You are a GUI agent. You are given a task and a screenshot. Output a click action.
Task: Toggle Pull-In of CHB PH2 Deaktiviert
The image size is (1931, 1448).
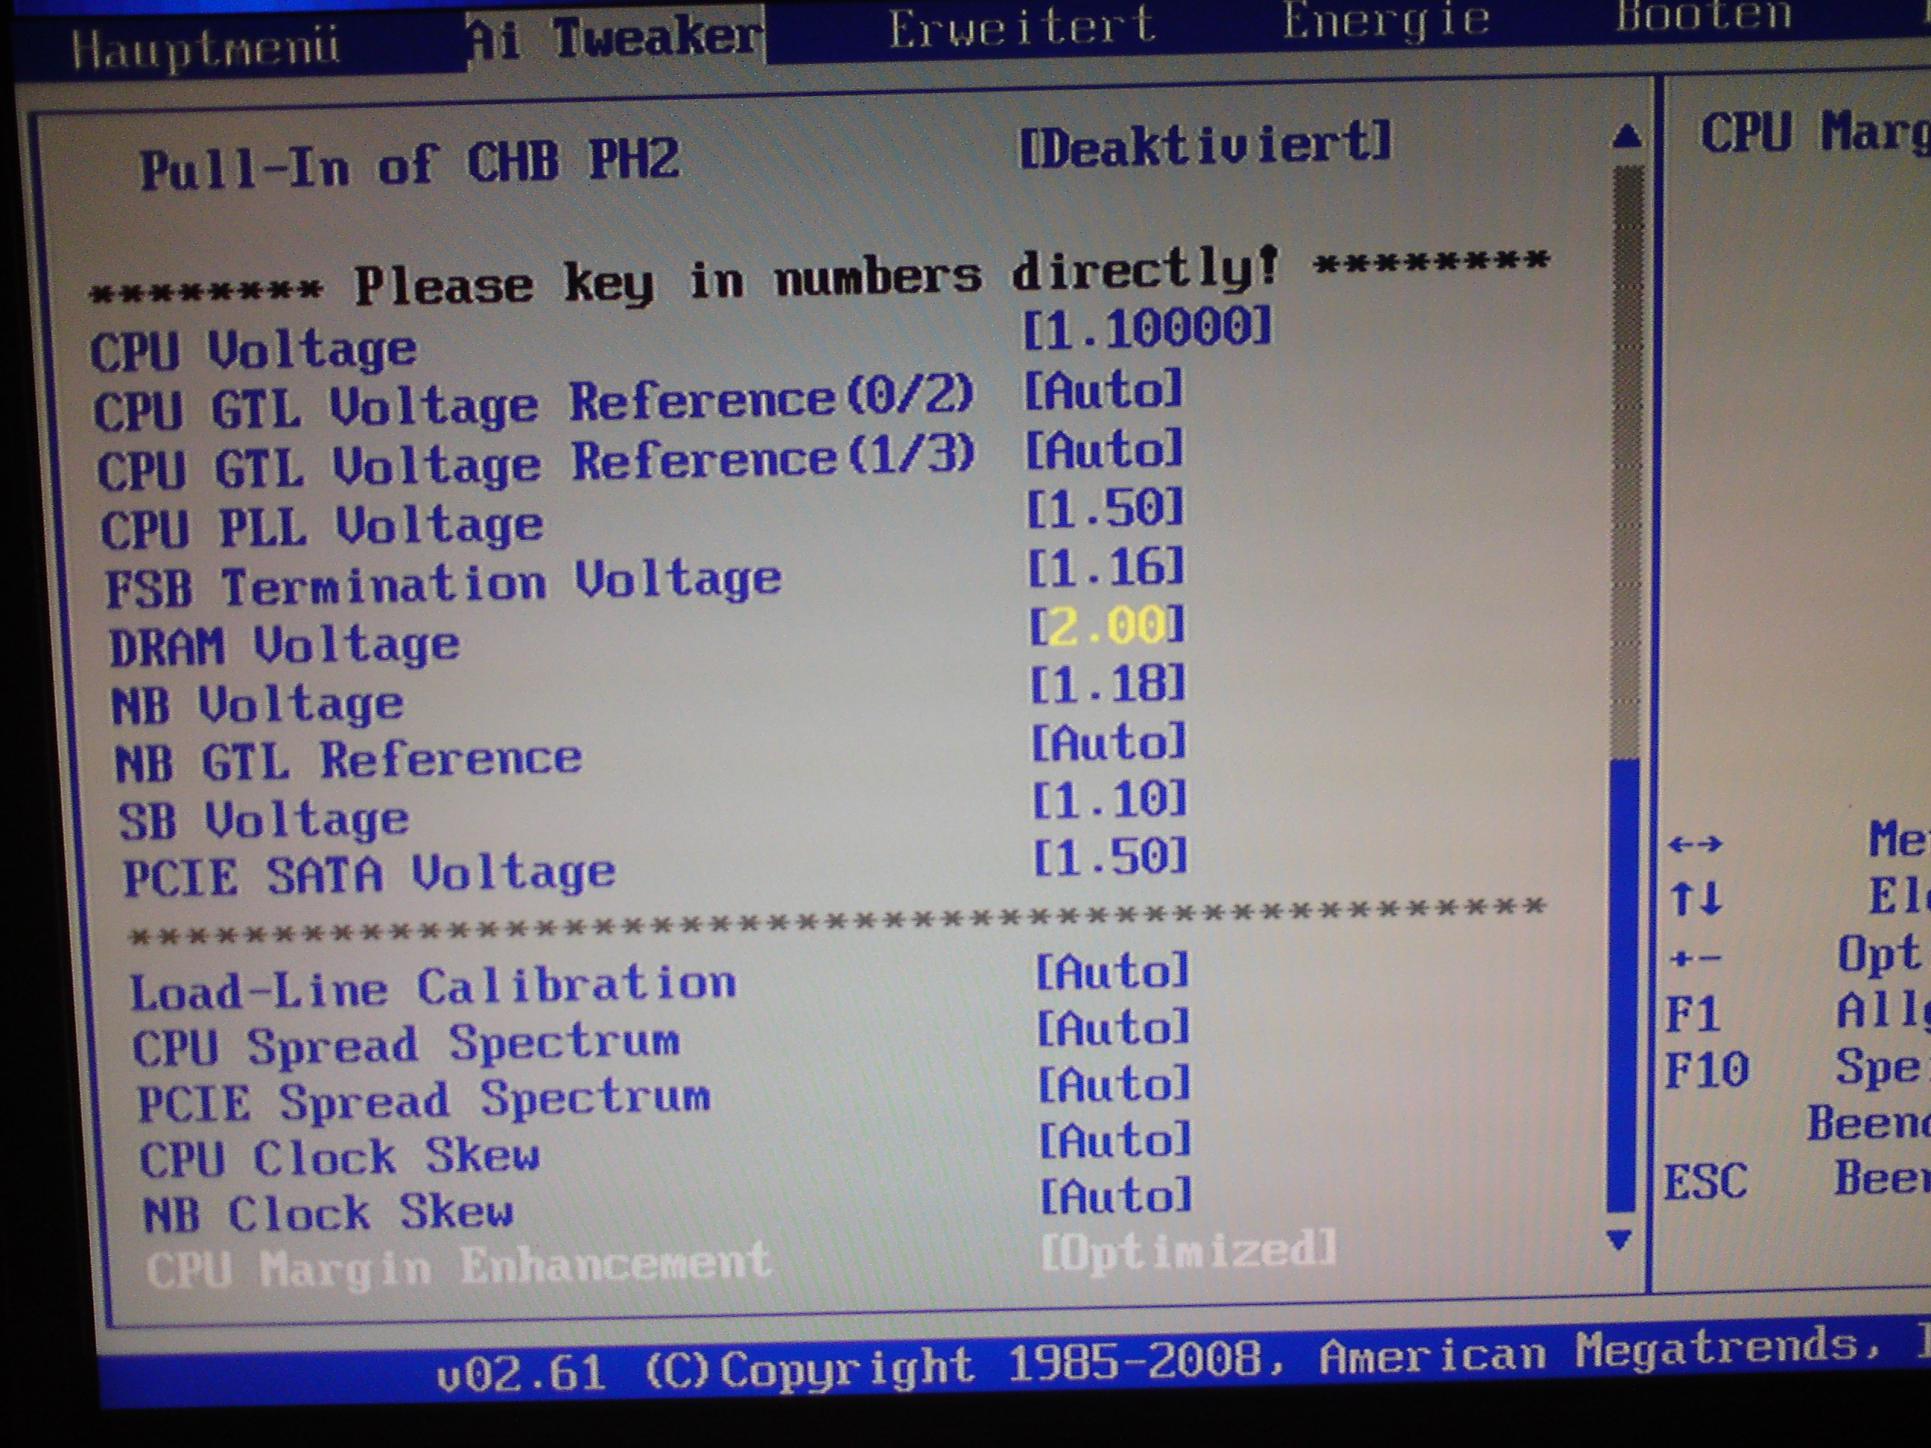[1204, 147]
